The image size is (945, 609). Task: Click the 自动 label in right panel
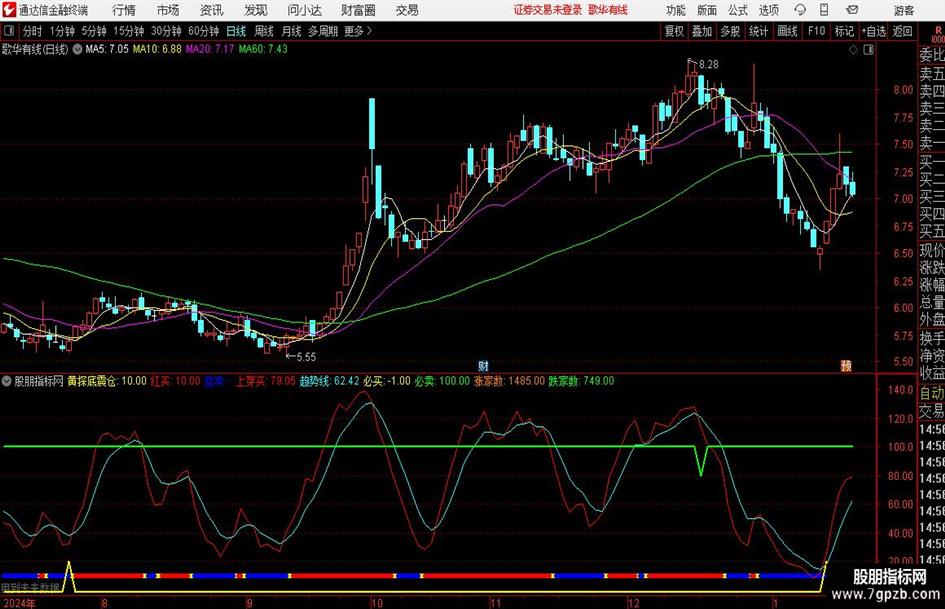(x=931, y=393)
